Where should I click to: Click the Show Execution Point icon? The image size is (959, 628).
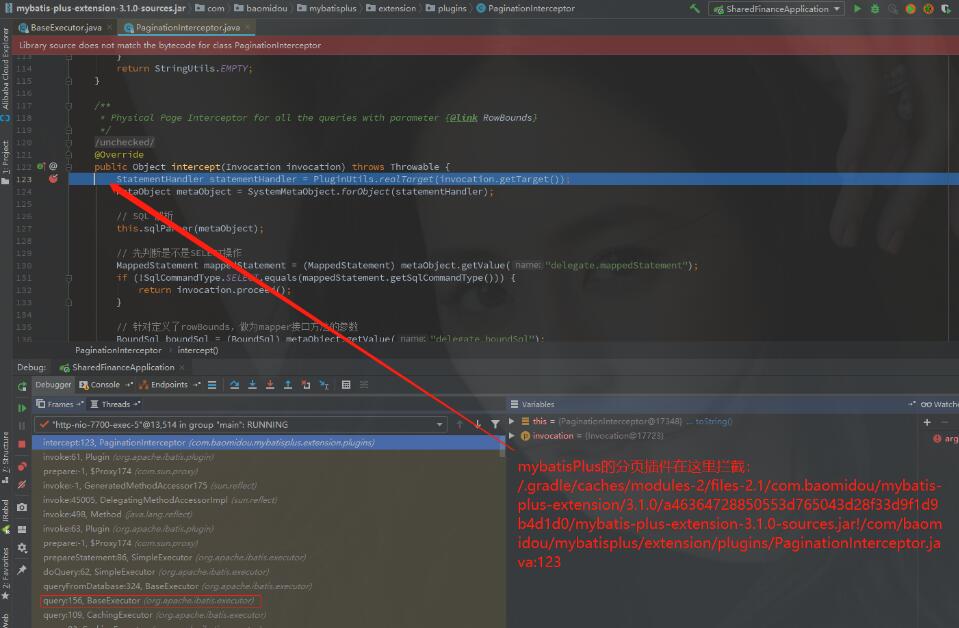212,385
